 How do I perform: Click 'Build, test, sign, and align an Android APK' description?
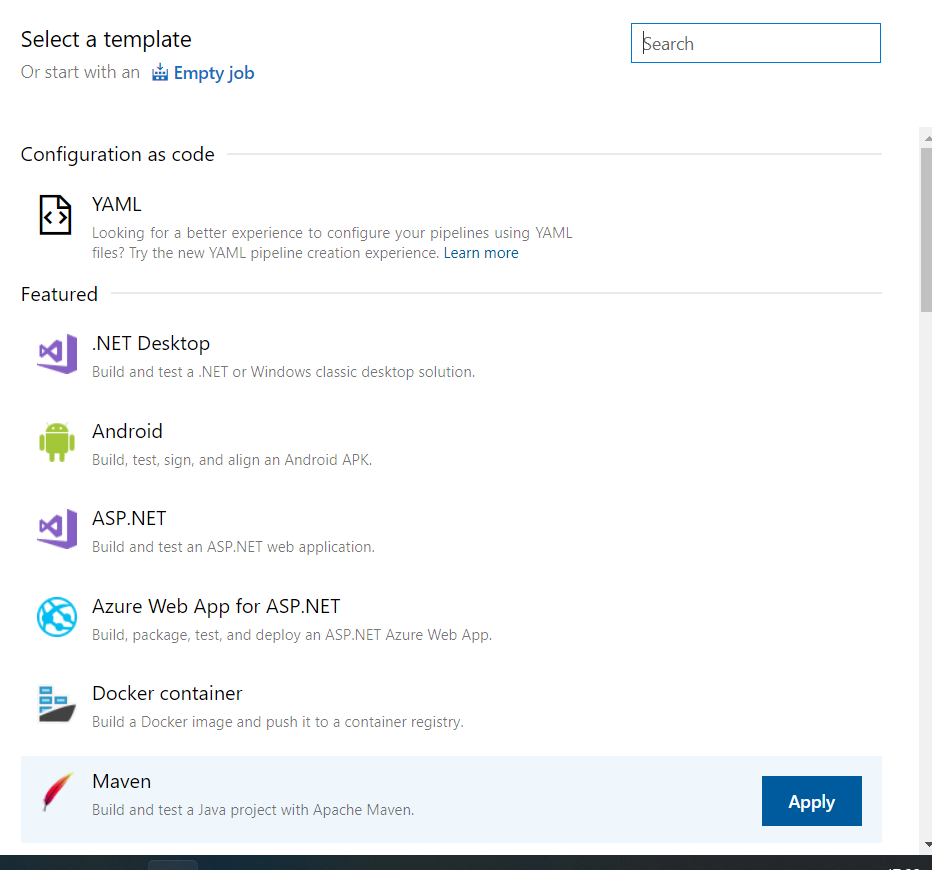tap(232, 460)
